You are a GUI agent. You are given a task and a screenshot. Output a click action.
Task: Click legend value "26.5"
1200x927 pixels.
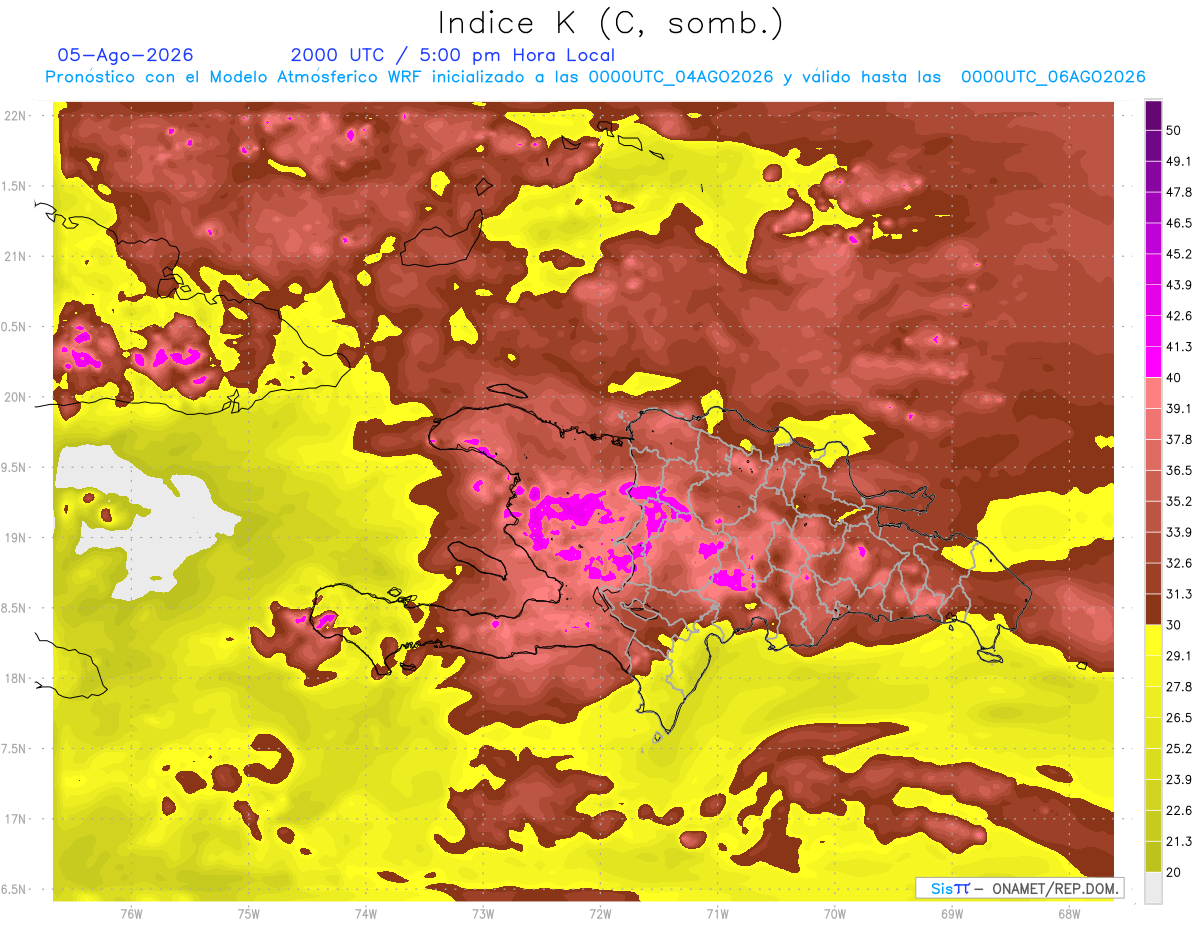click(x=1178, y=718)
